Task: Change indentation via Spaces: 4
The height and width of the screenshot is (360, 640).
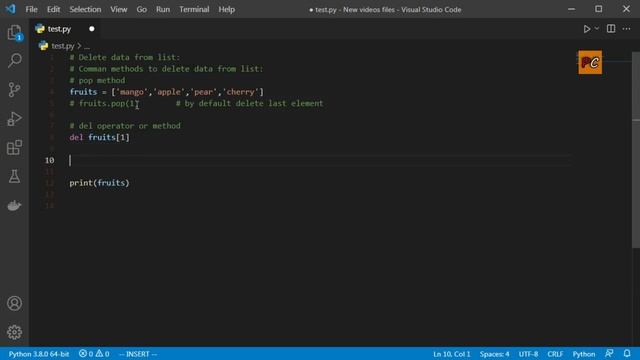Action: 494,353
